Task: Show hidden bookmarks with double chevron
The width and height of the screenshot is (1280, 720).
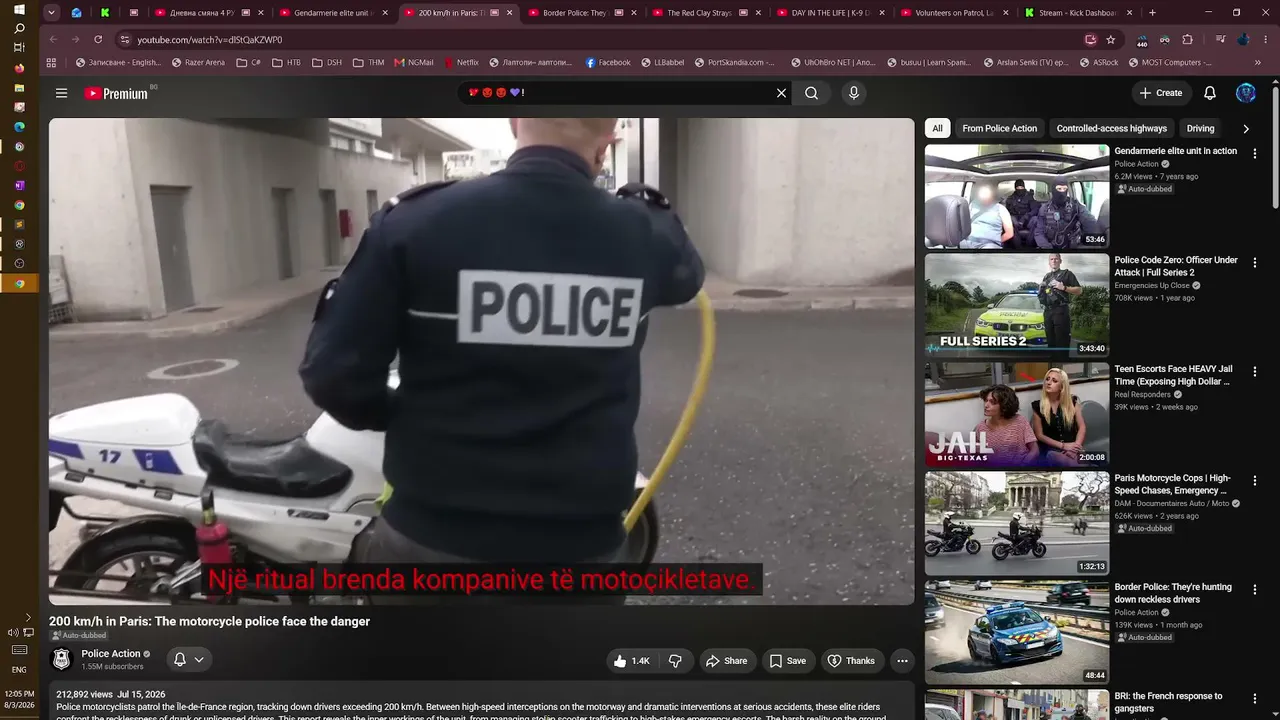Action: pos(1258,62)
